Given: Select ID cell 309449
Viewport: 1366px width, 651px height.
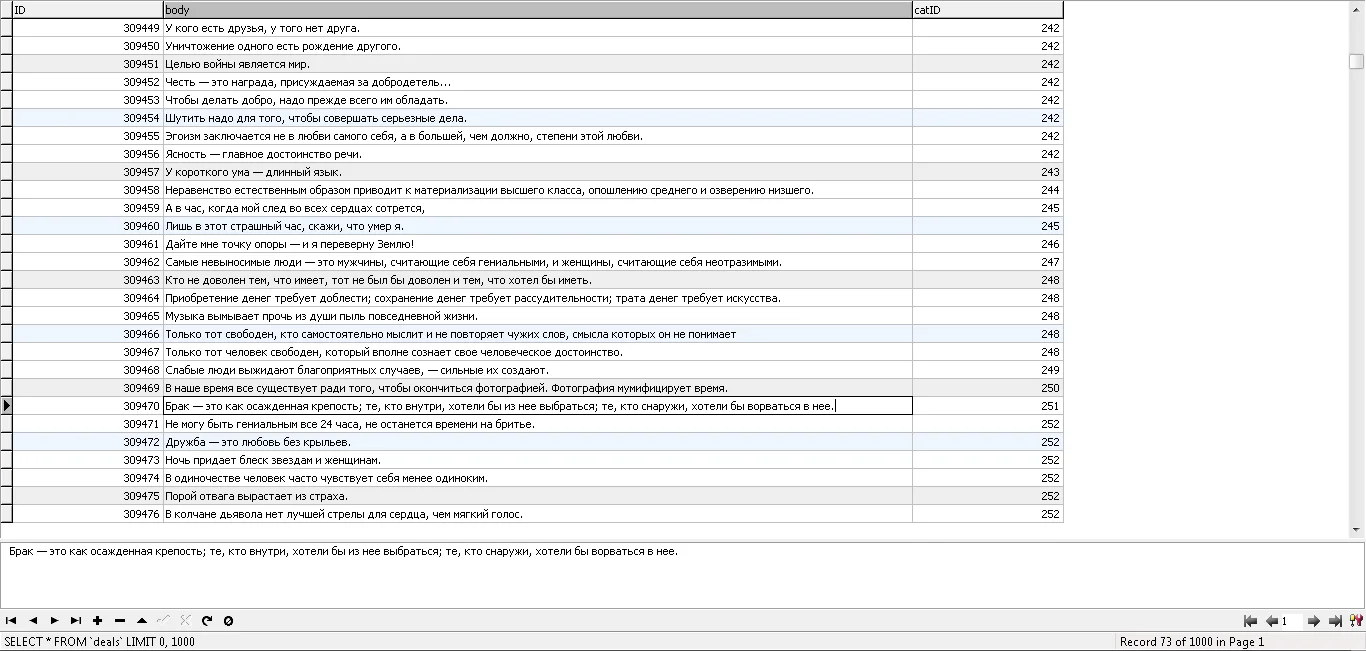Looking at the screenshot, I should pyautogui.click(x=88, y=28).
